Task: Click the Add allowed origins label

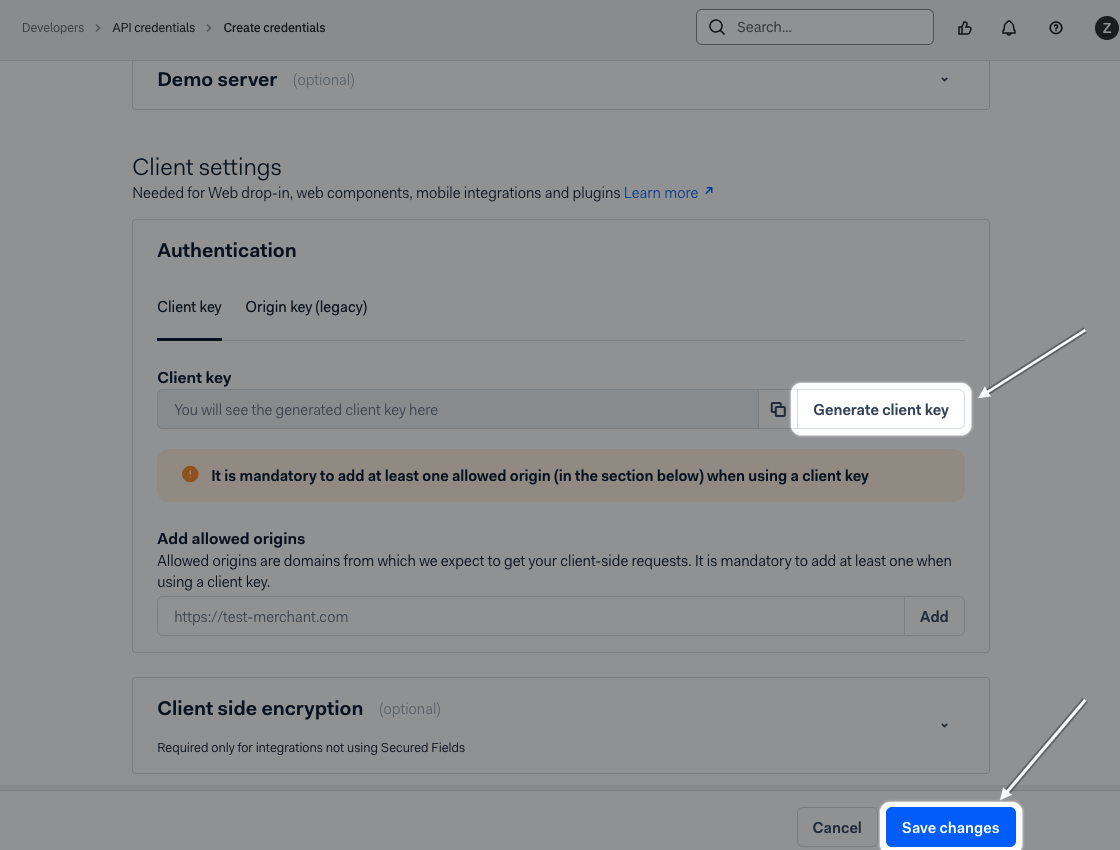Action: [x=231, y=539]
